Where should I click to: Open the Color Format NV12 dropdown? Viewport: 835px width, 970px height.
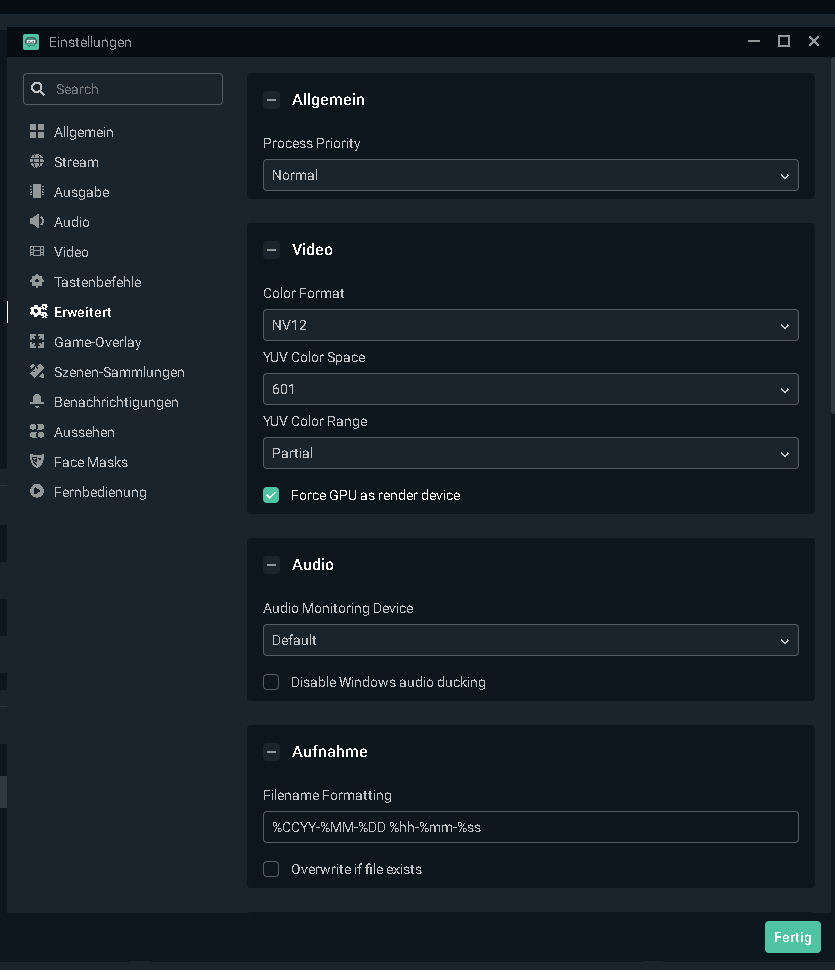[x=530, y=325]
